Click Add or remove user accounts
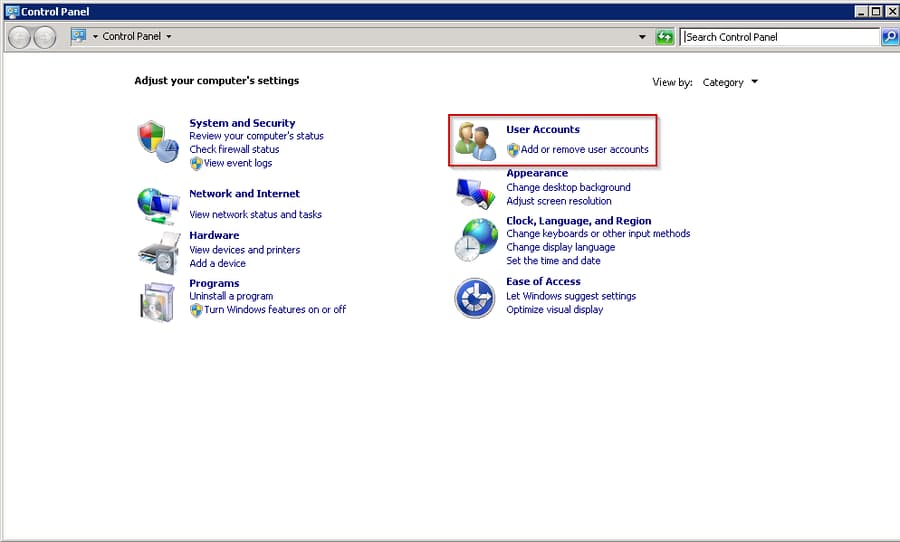The image size is (900, 542). 584,149
